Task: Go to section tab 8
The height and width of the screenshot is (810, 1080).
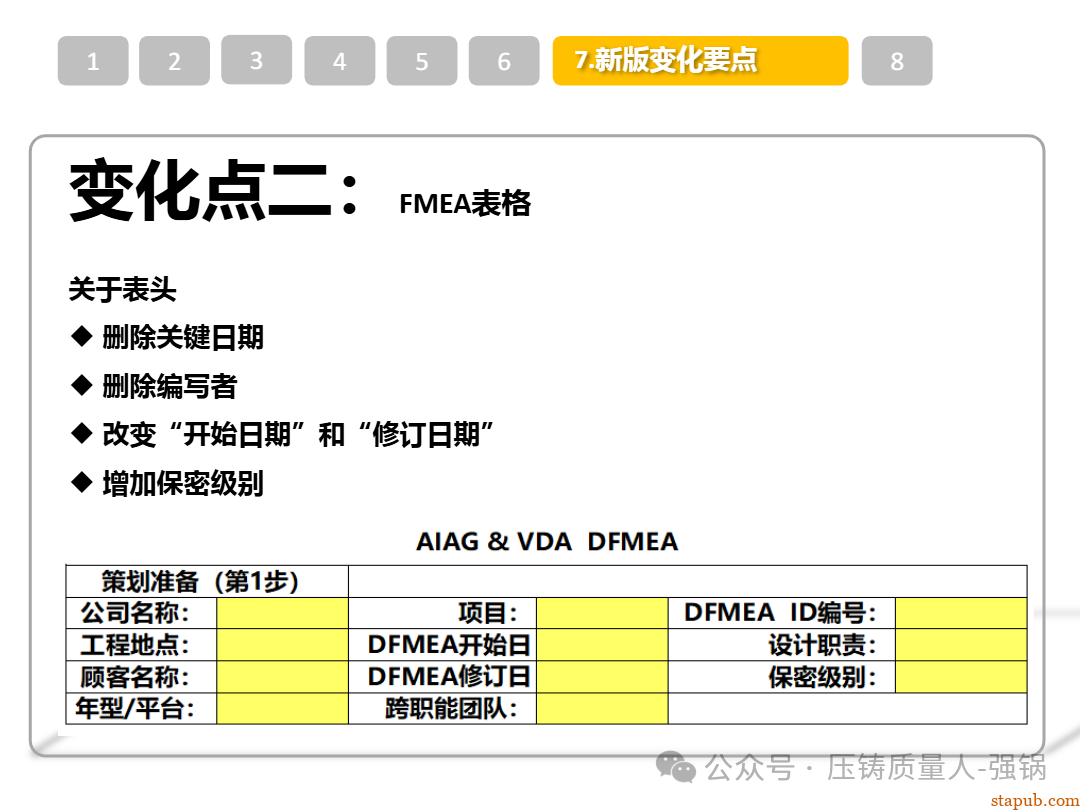Action: 897,61
